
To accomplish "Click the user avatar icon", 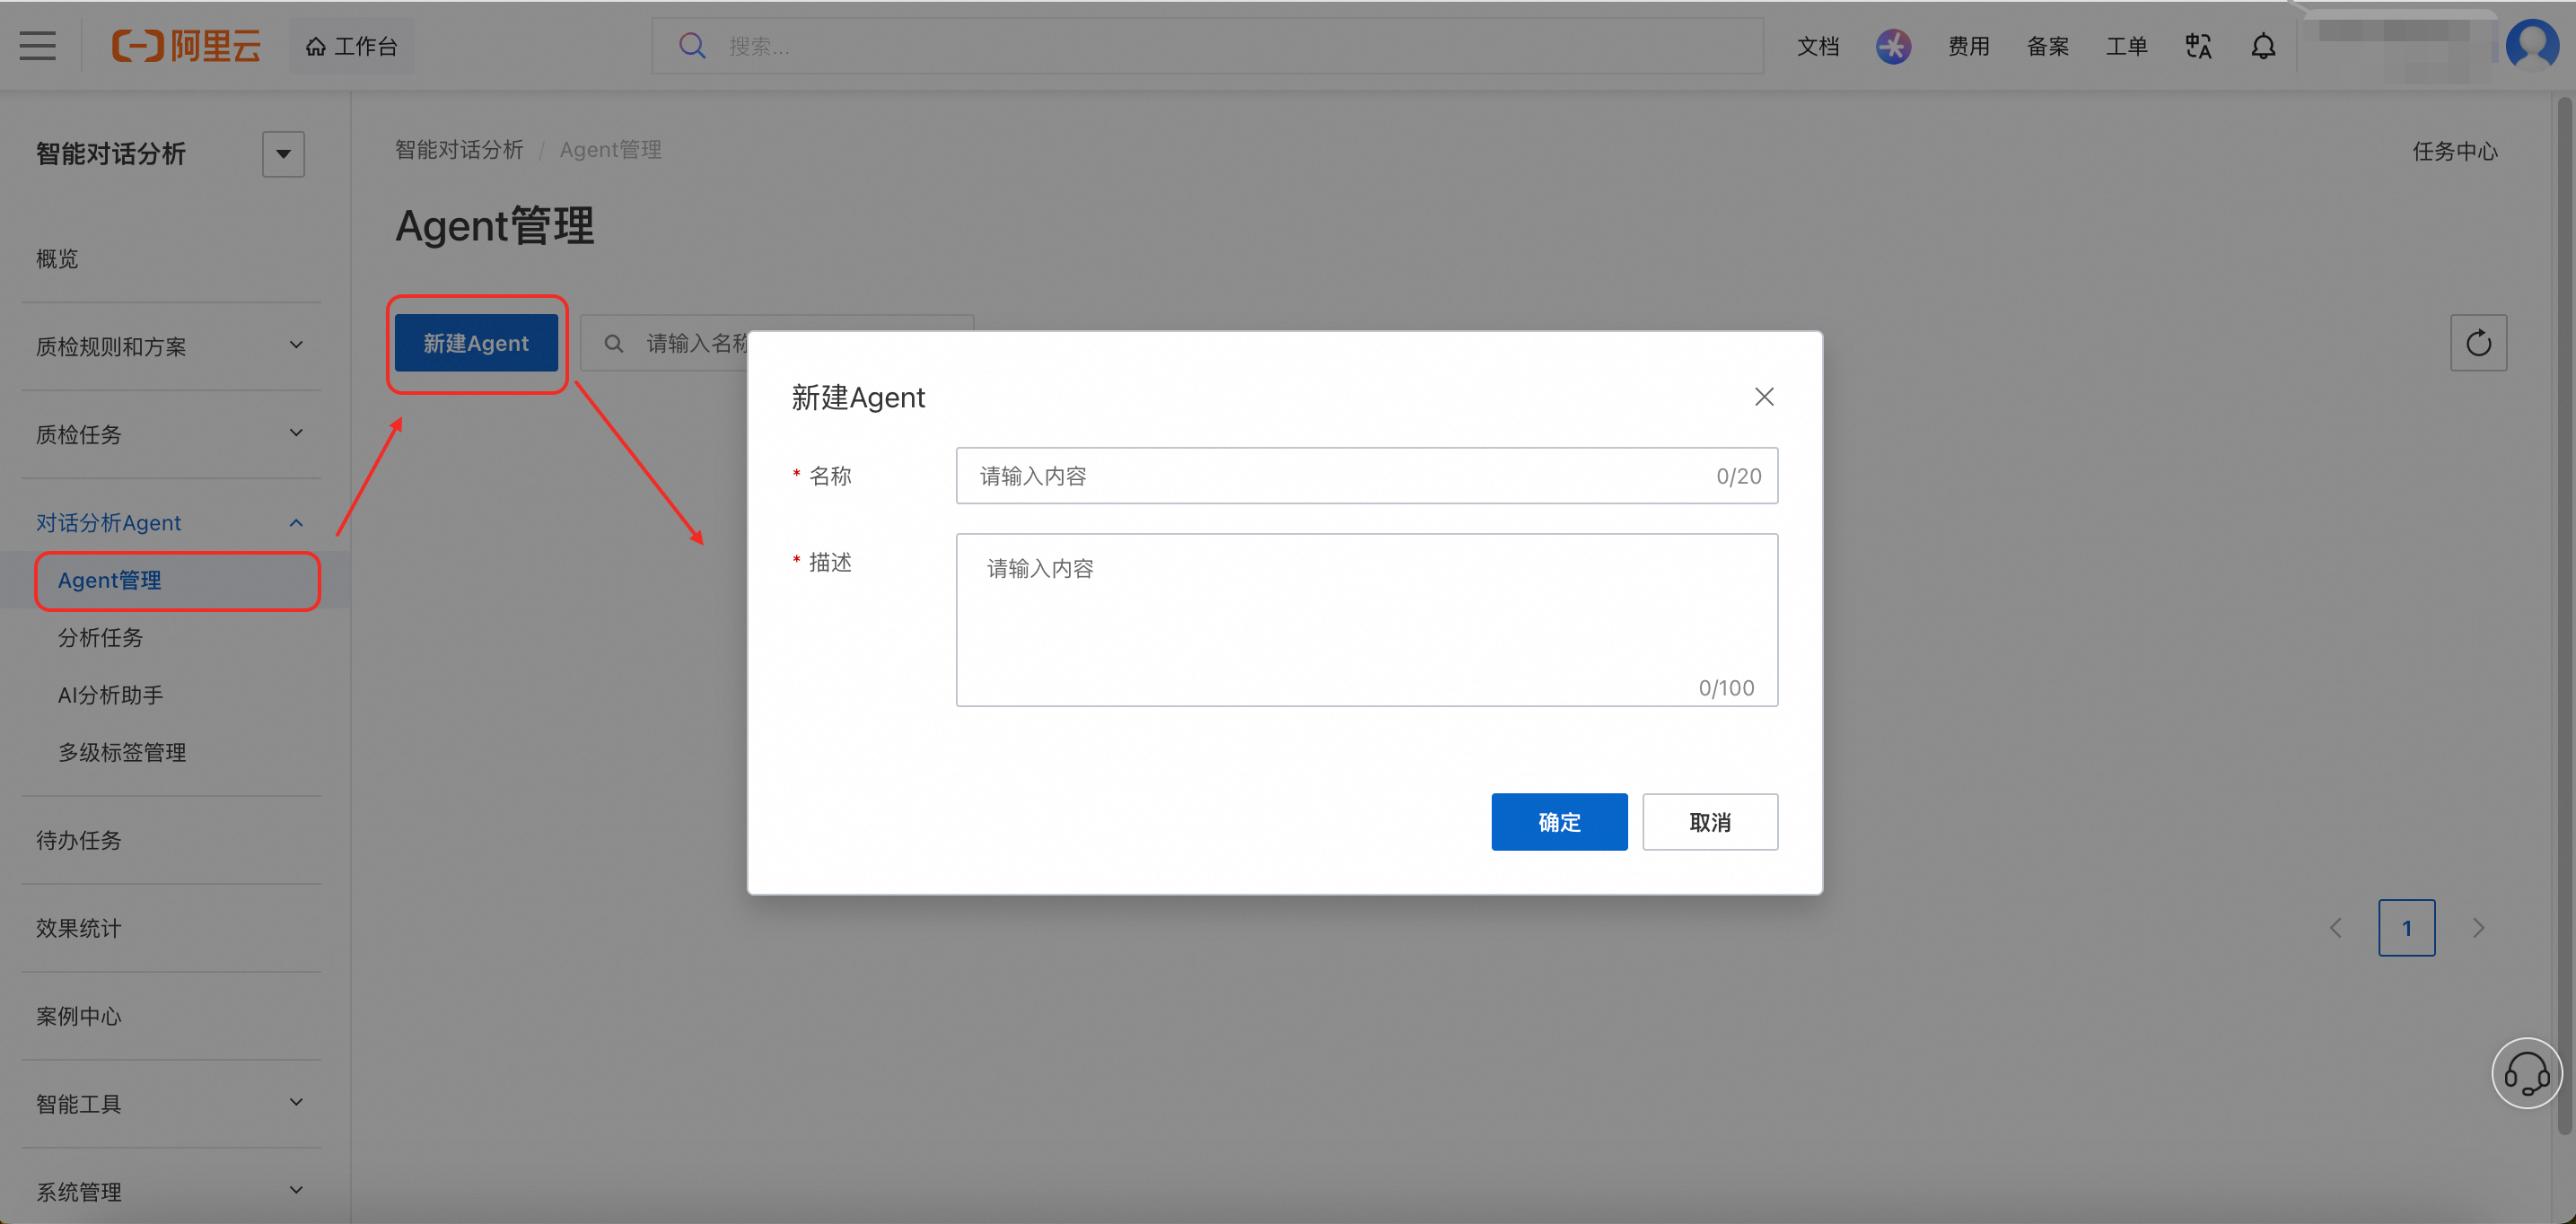I will click(2532, 45).
